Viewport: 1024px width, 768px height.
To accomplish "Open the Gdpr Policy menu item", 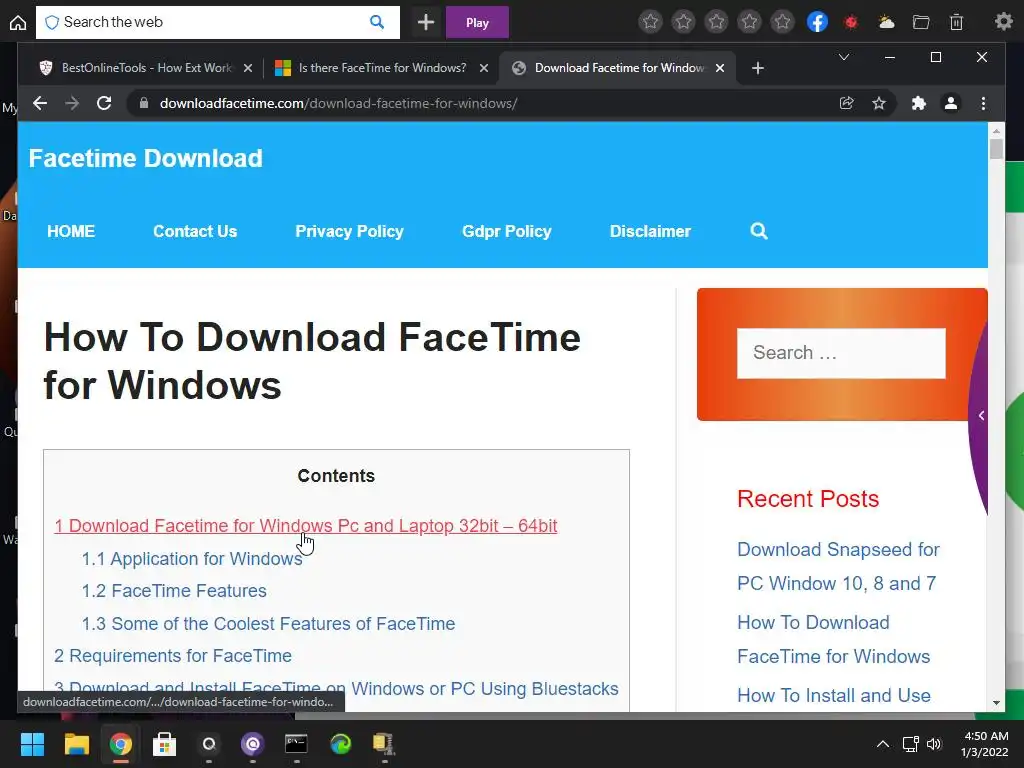I will (x=507, y=231).
